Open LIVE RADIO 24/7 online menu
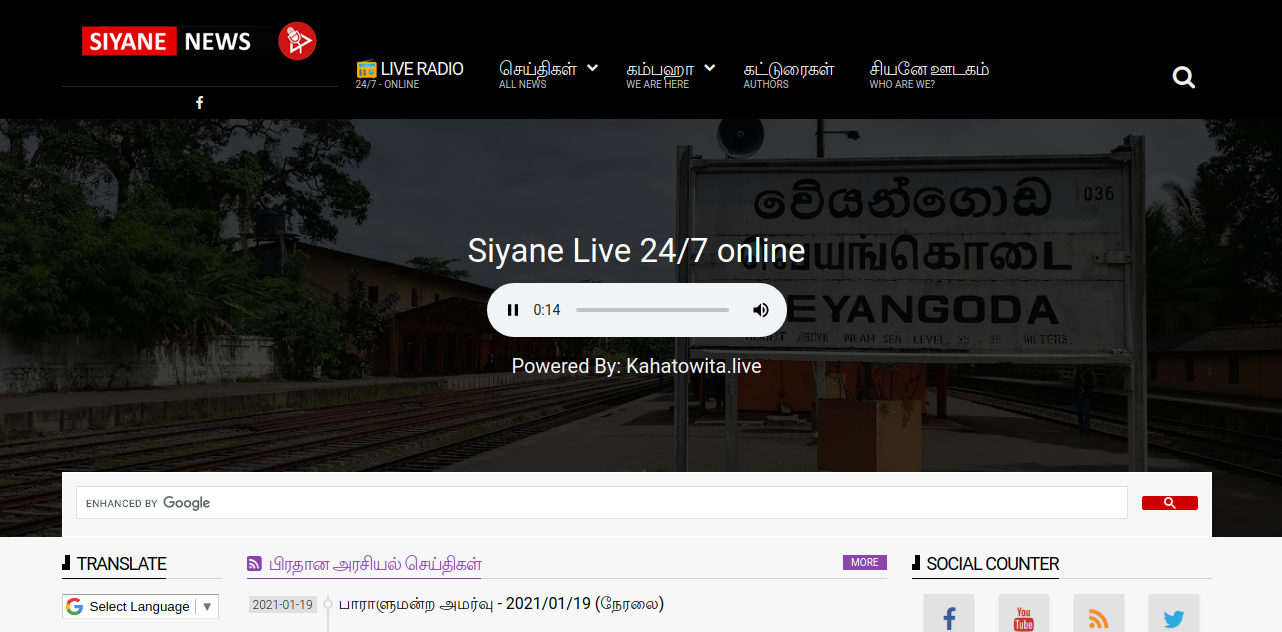1282x632 pixels. click(x=409, y=75)
